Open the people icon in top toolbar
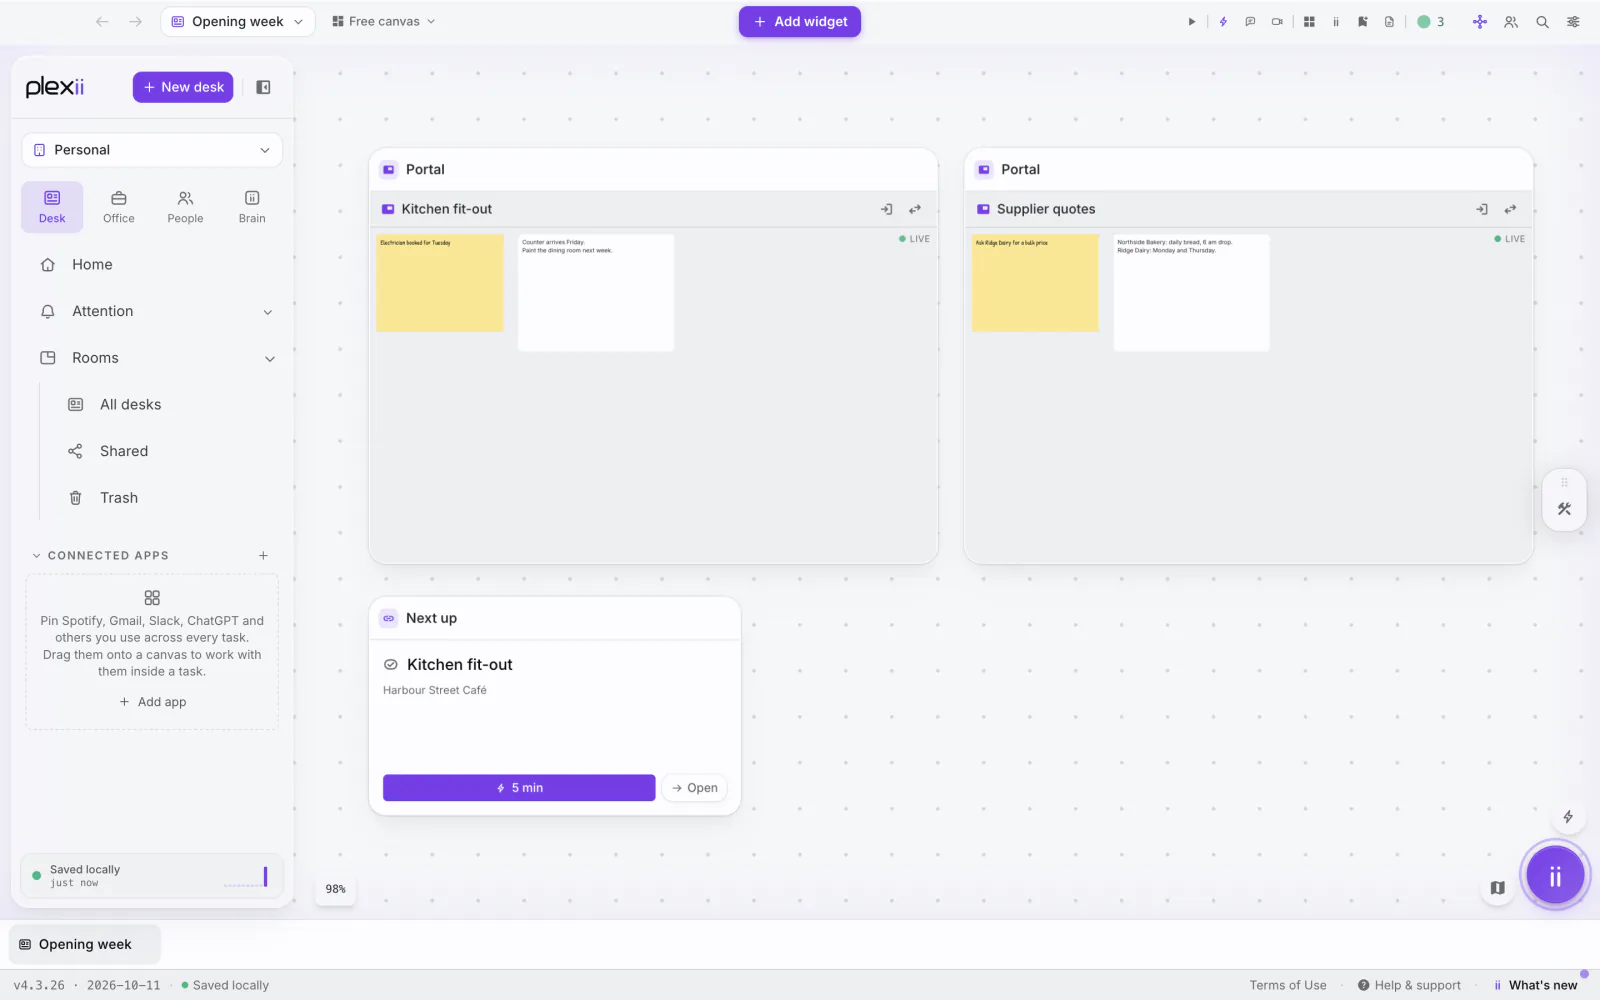Viewport: 1600px width, 1000px height. coord(1511,21)
